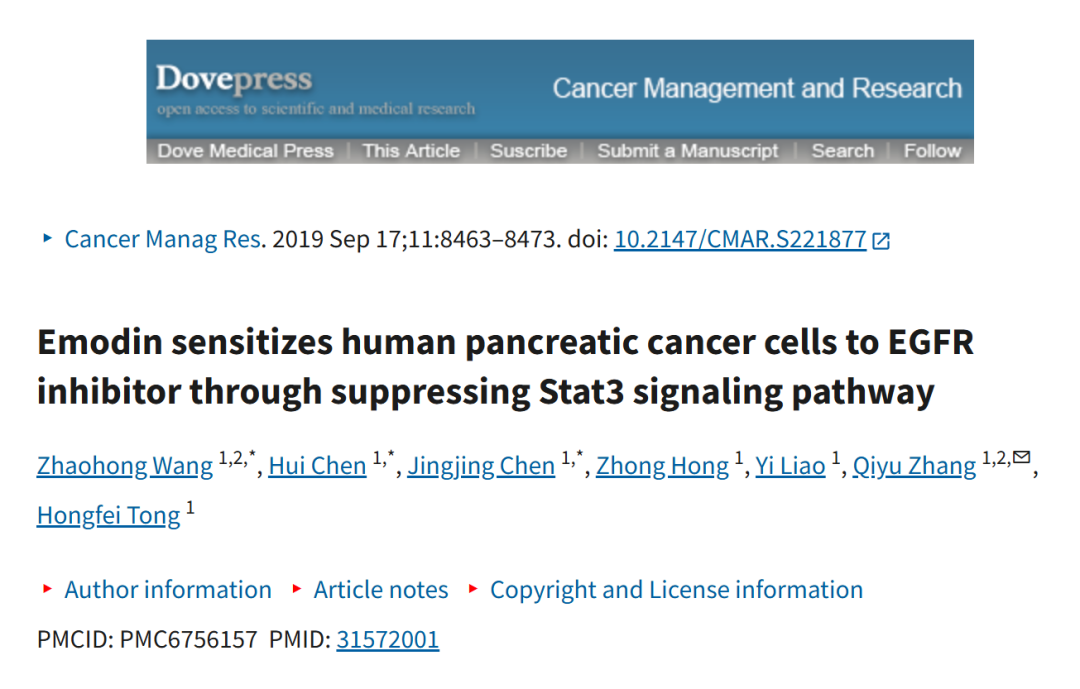Select This Article in the banner navigation
This screenshot has height=689, width=1080.
[411, 151]
